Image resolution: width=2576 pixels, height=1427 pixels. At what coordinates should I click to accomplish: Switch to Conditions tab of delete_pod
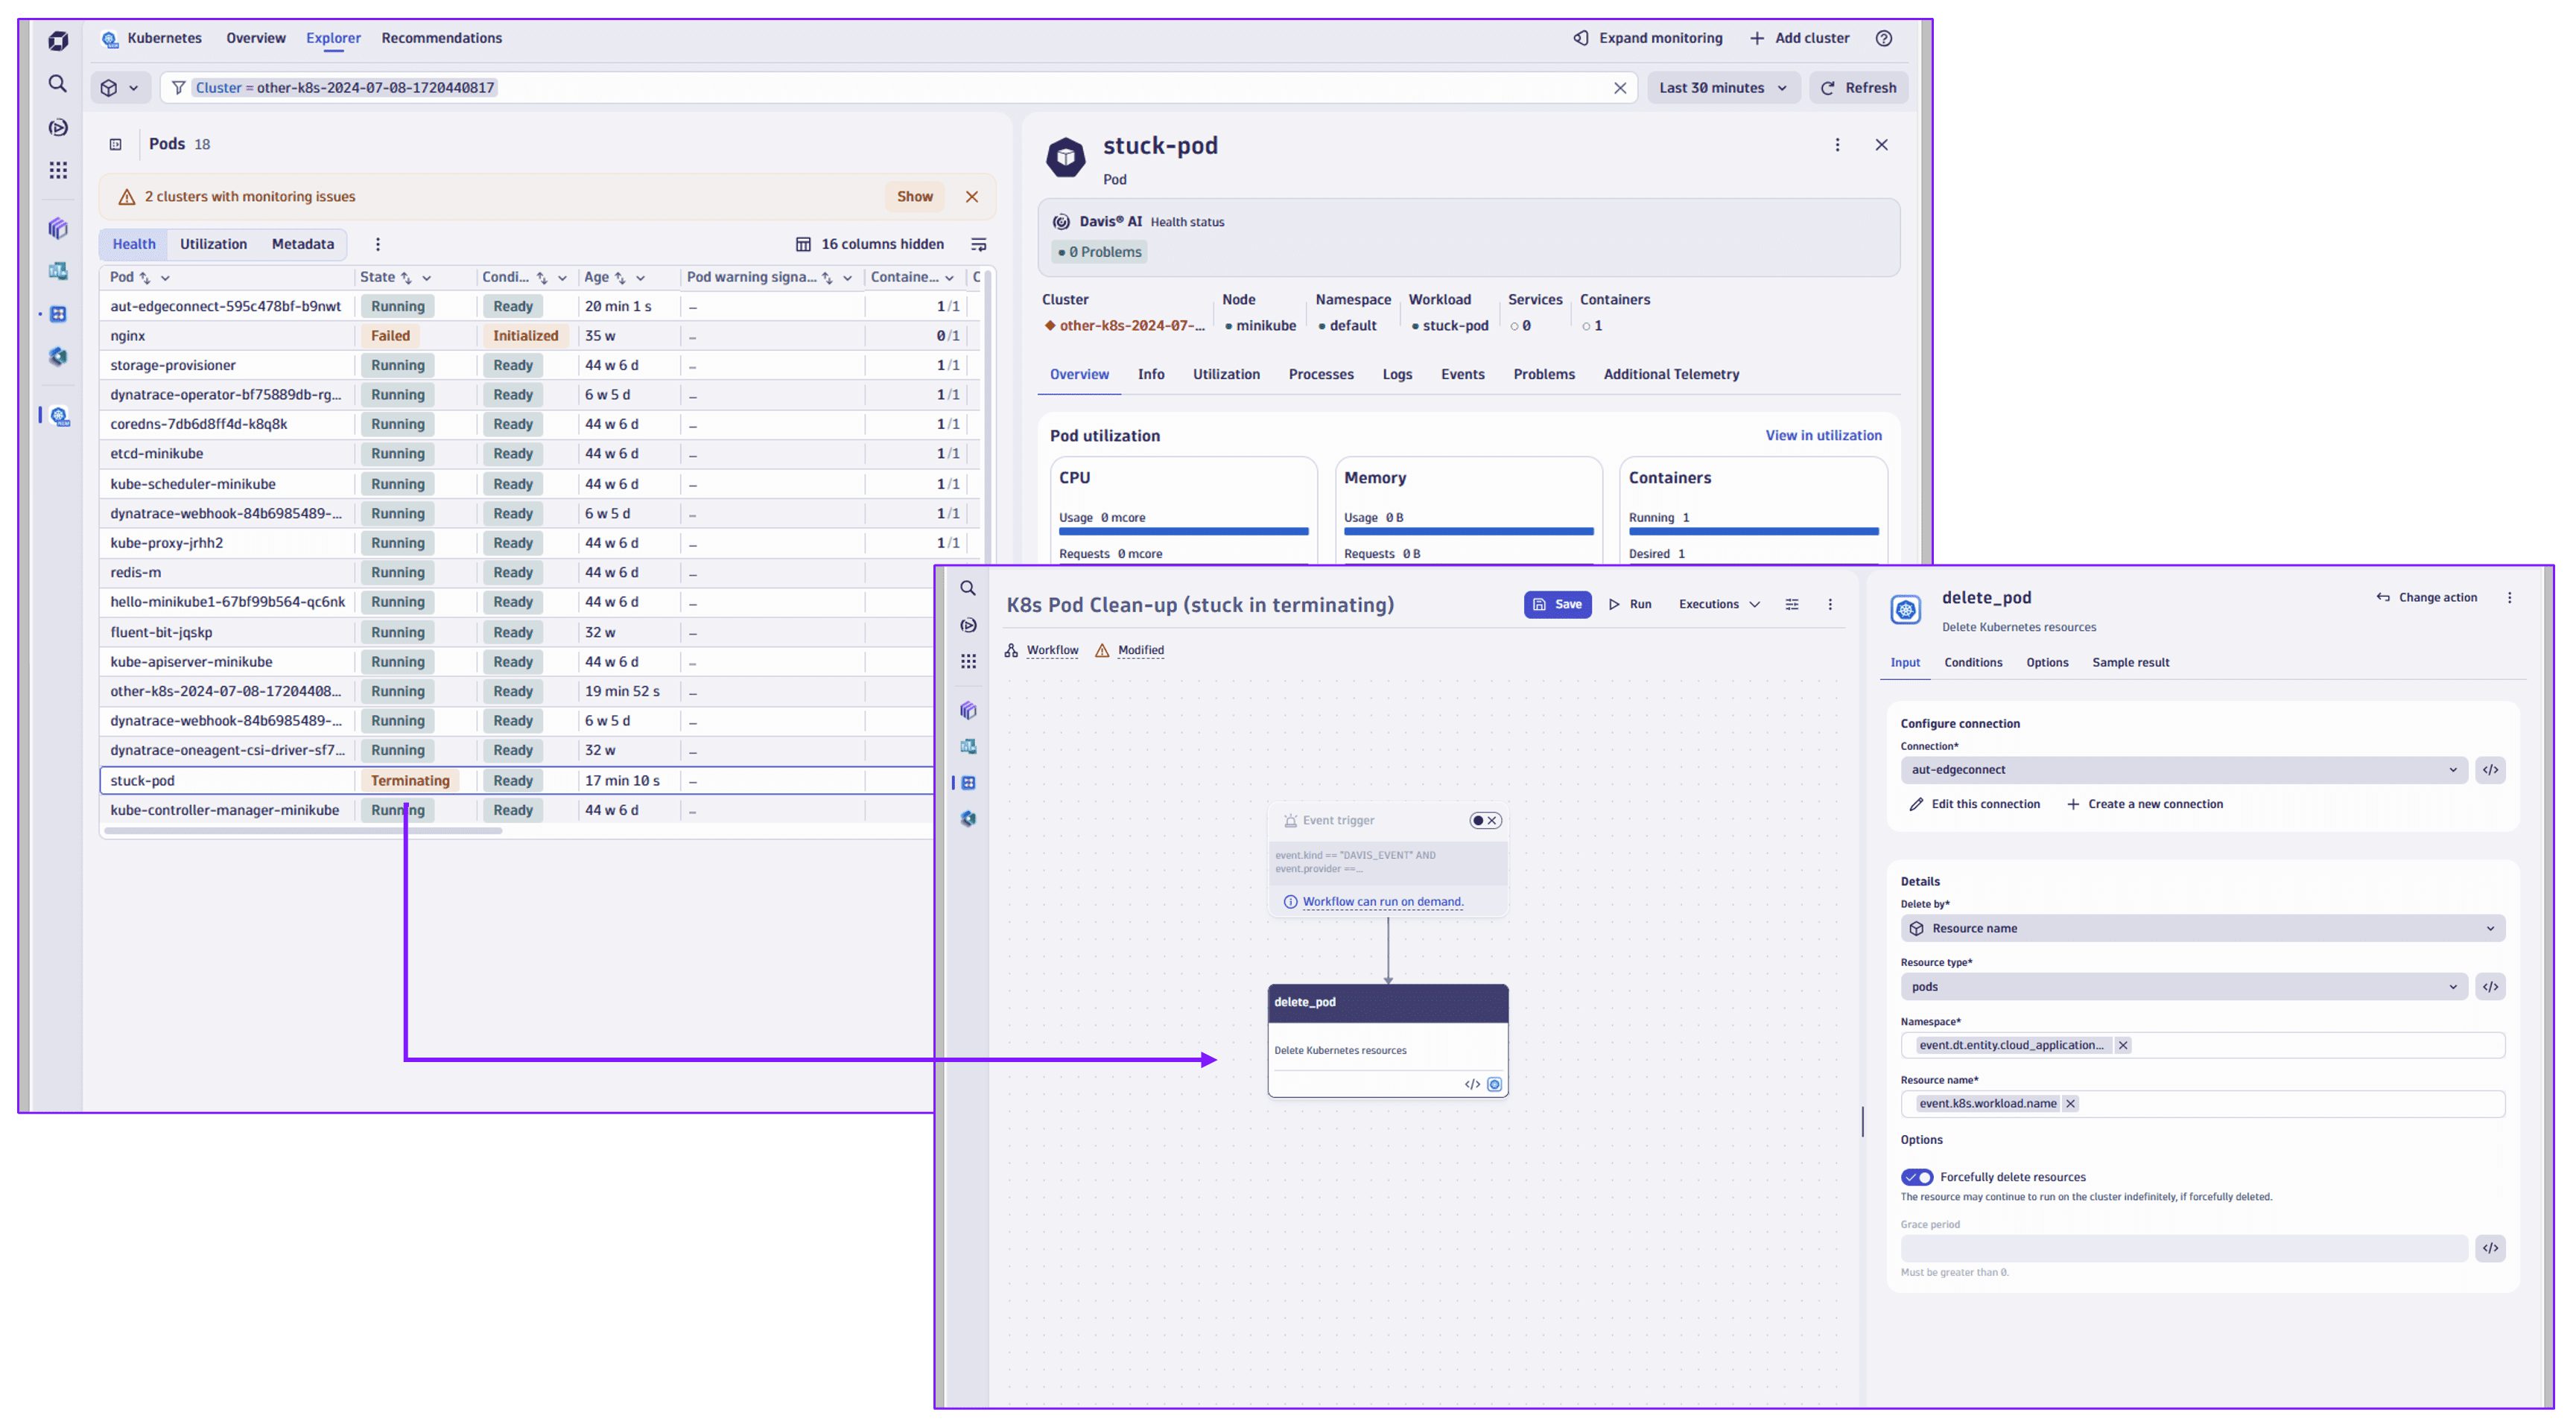pos(1972,663)
